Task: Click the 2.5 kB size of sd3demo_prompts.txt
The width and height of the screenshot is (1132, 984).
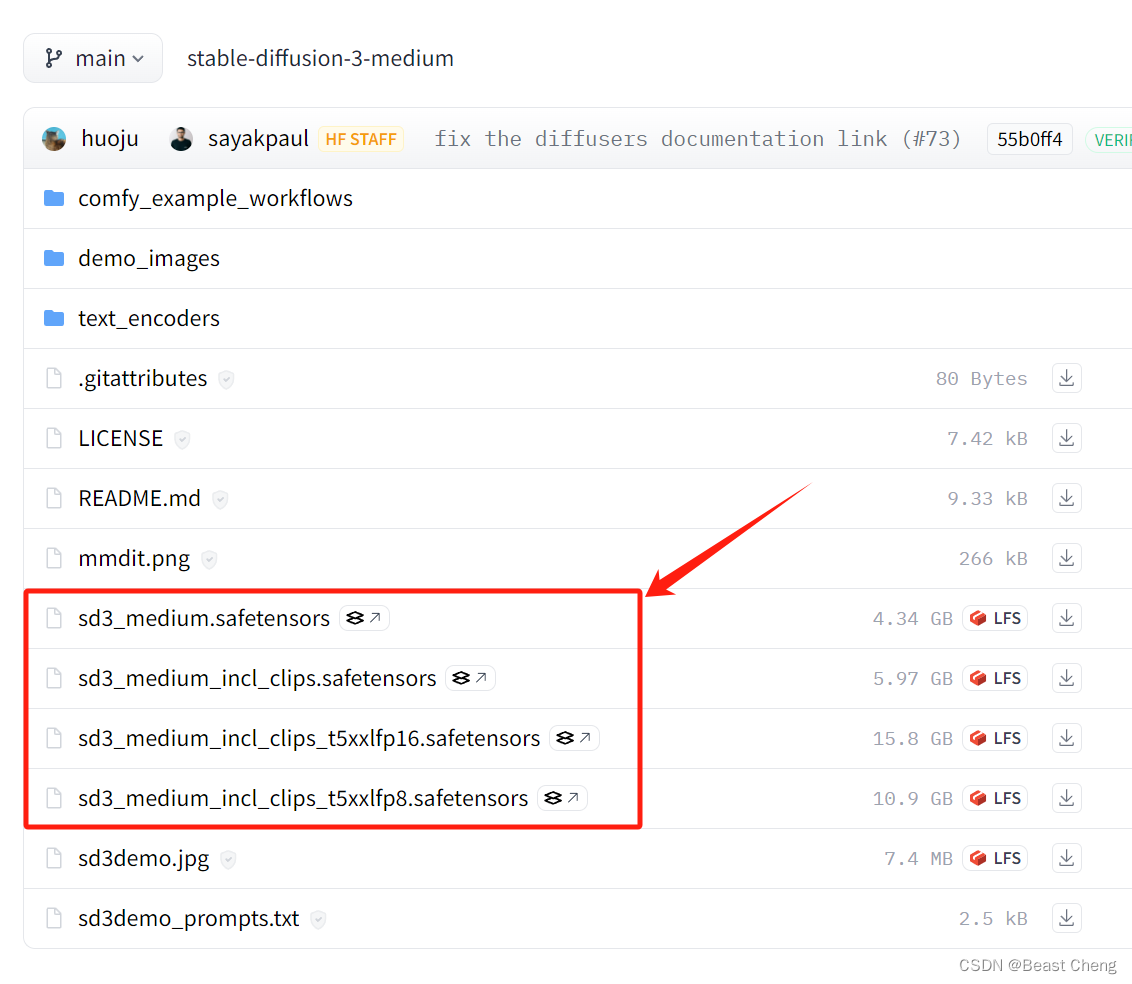Action: pos(993,918)
